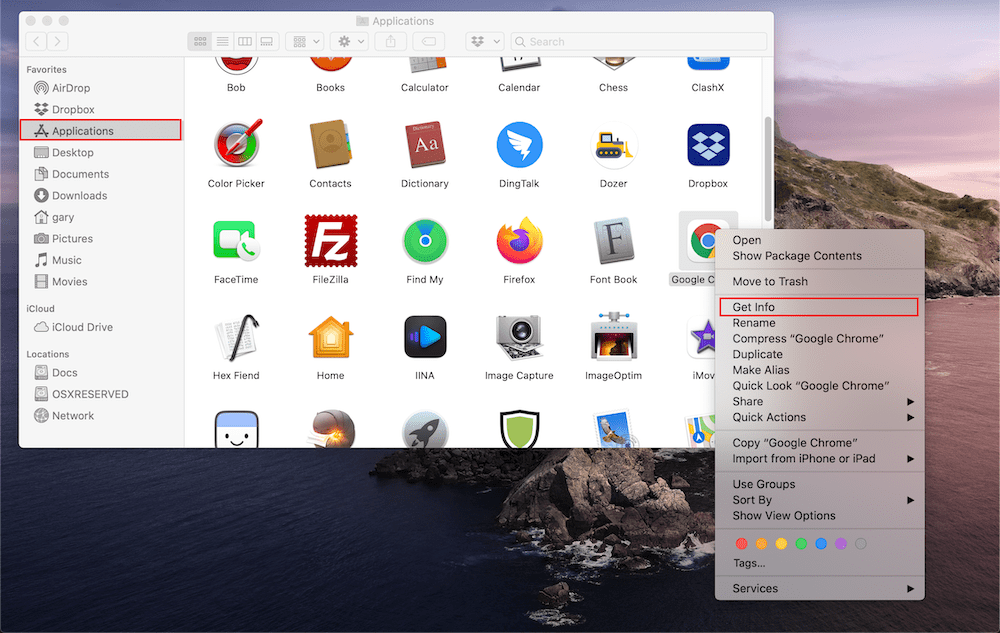Image resolution: width=1000 pixels, height=633 pixels.
Task: Click the Share toolbar button
Action: click(391, 41)
